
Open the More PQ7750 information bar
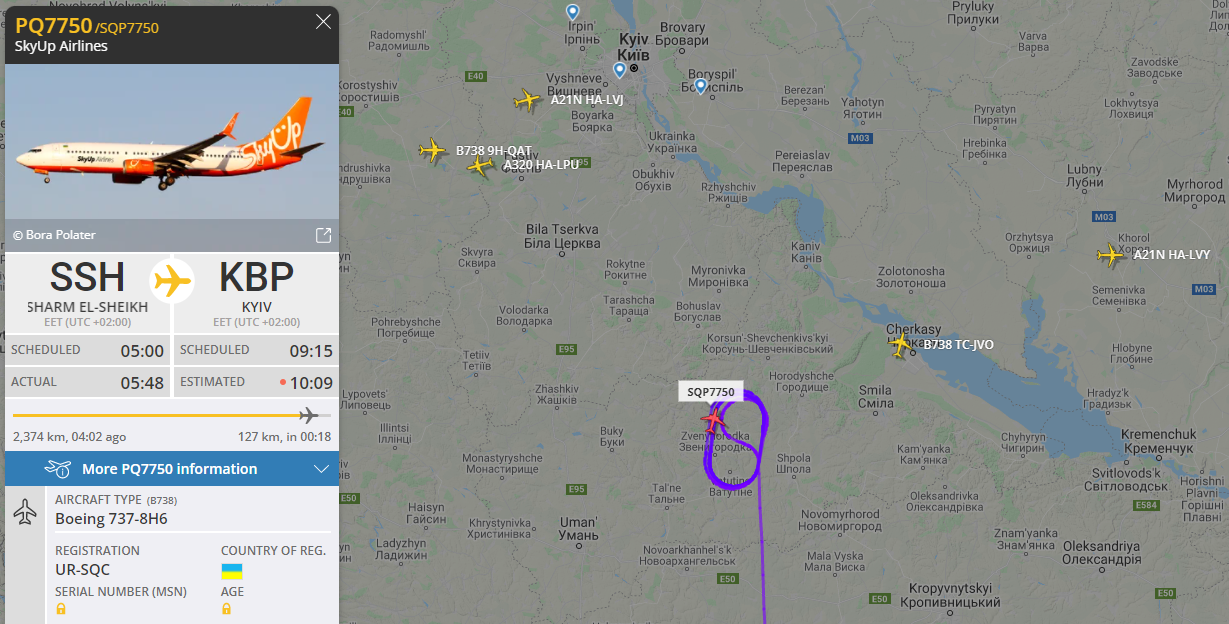(x=172, y=469)
